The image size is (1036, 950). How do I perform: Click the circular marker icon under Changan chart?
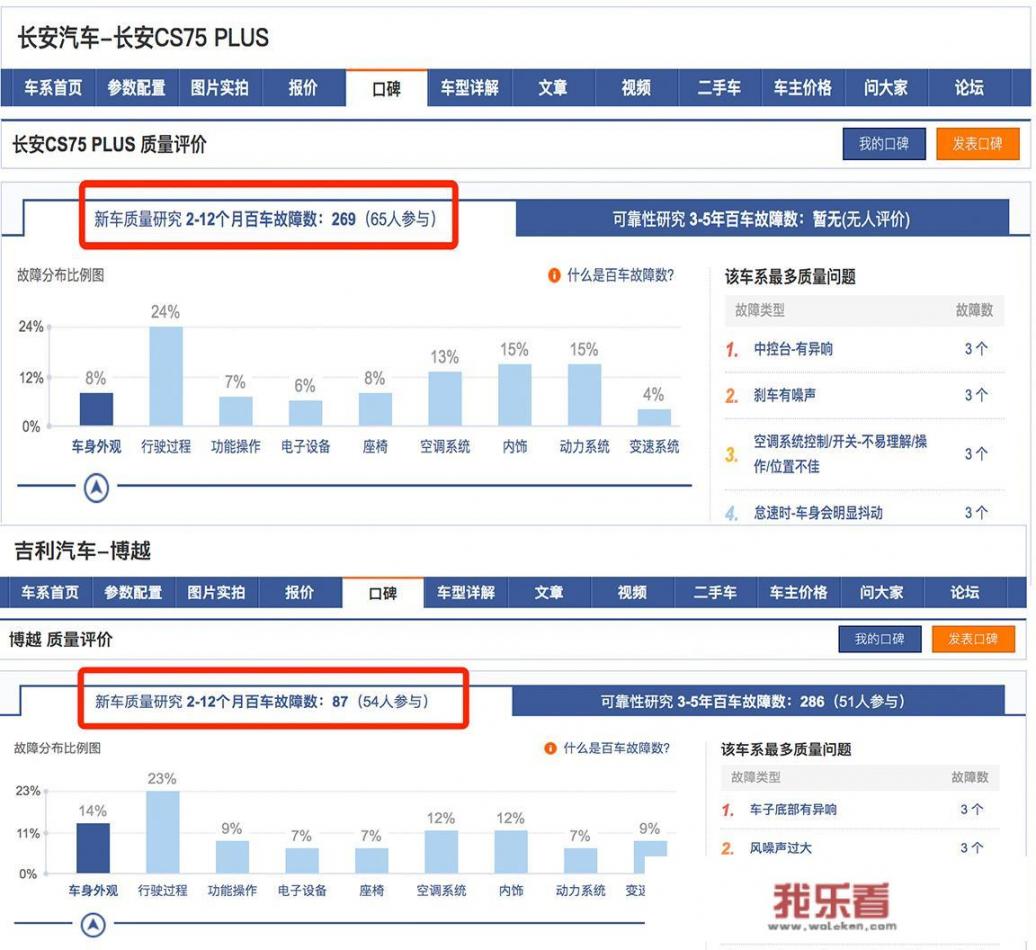pos(96,488)
